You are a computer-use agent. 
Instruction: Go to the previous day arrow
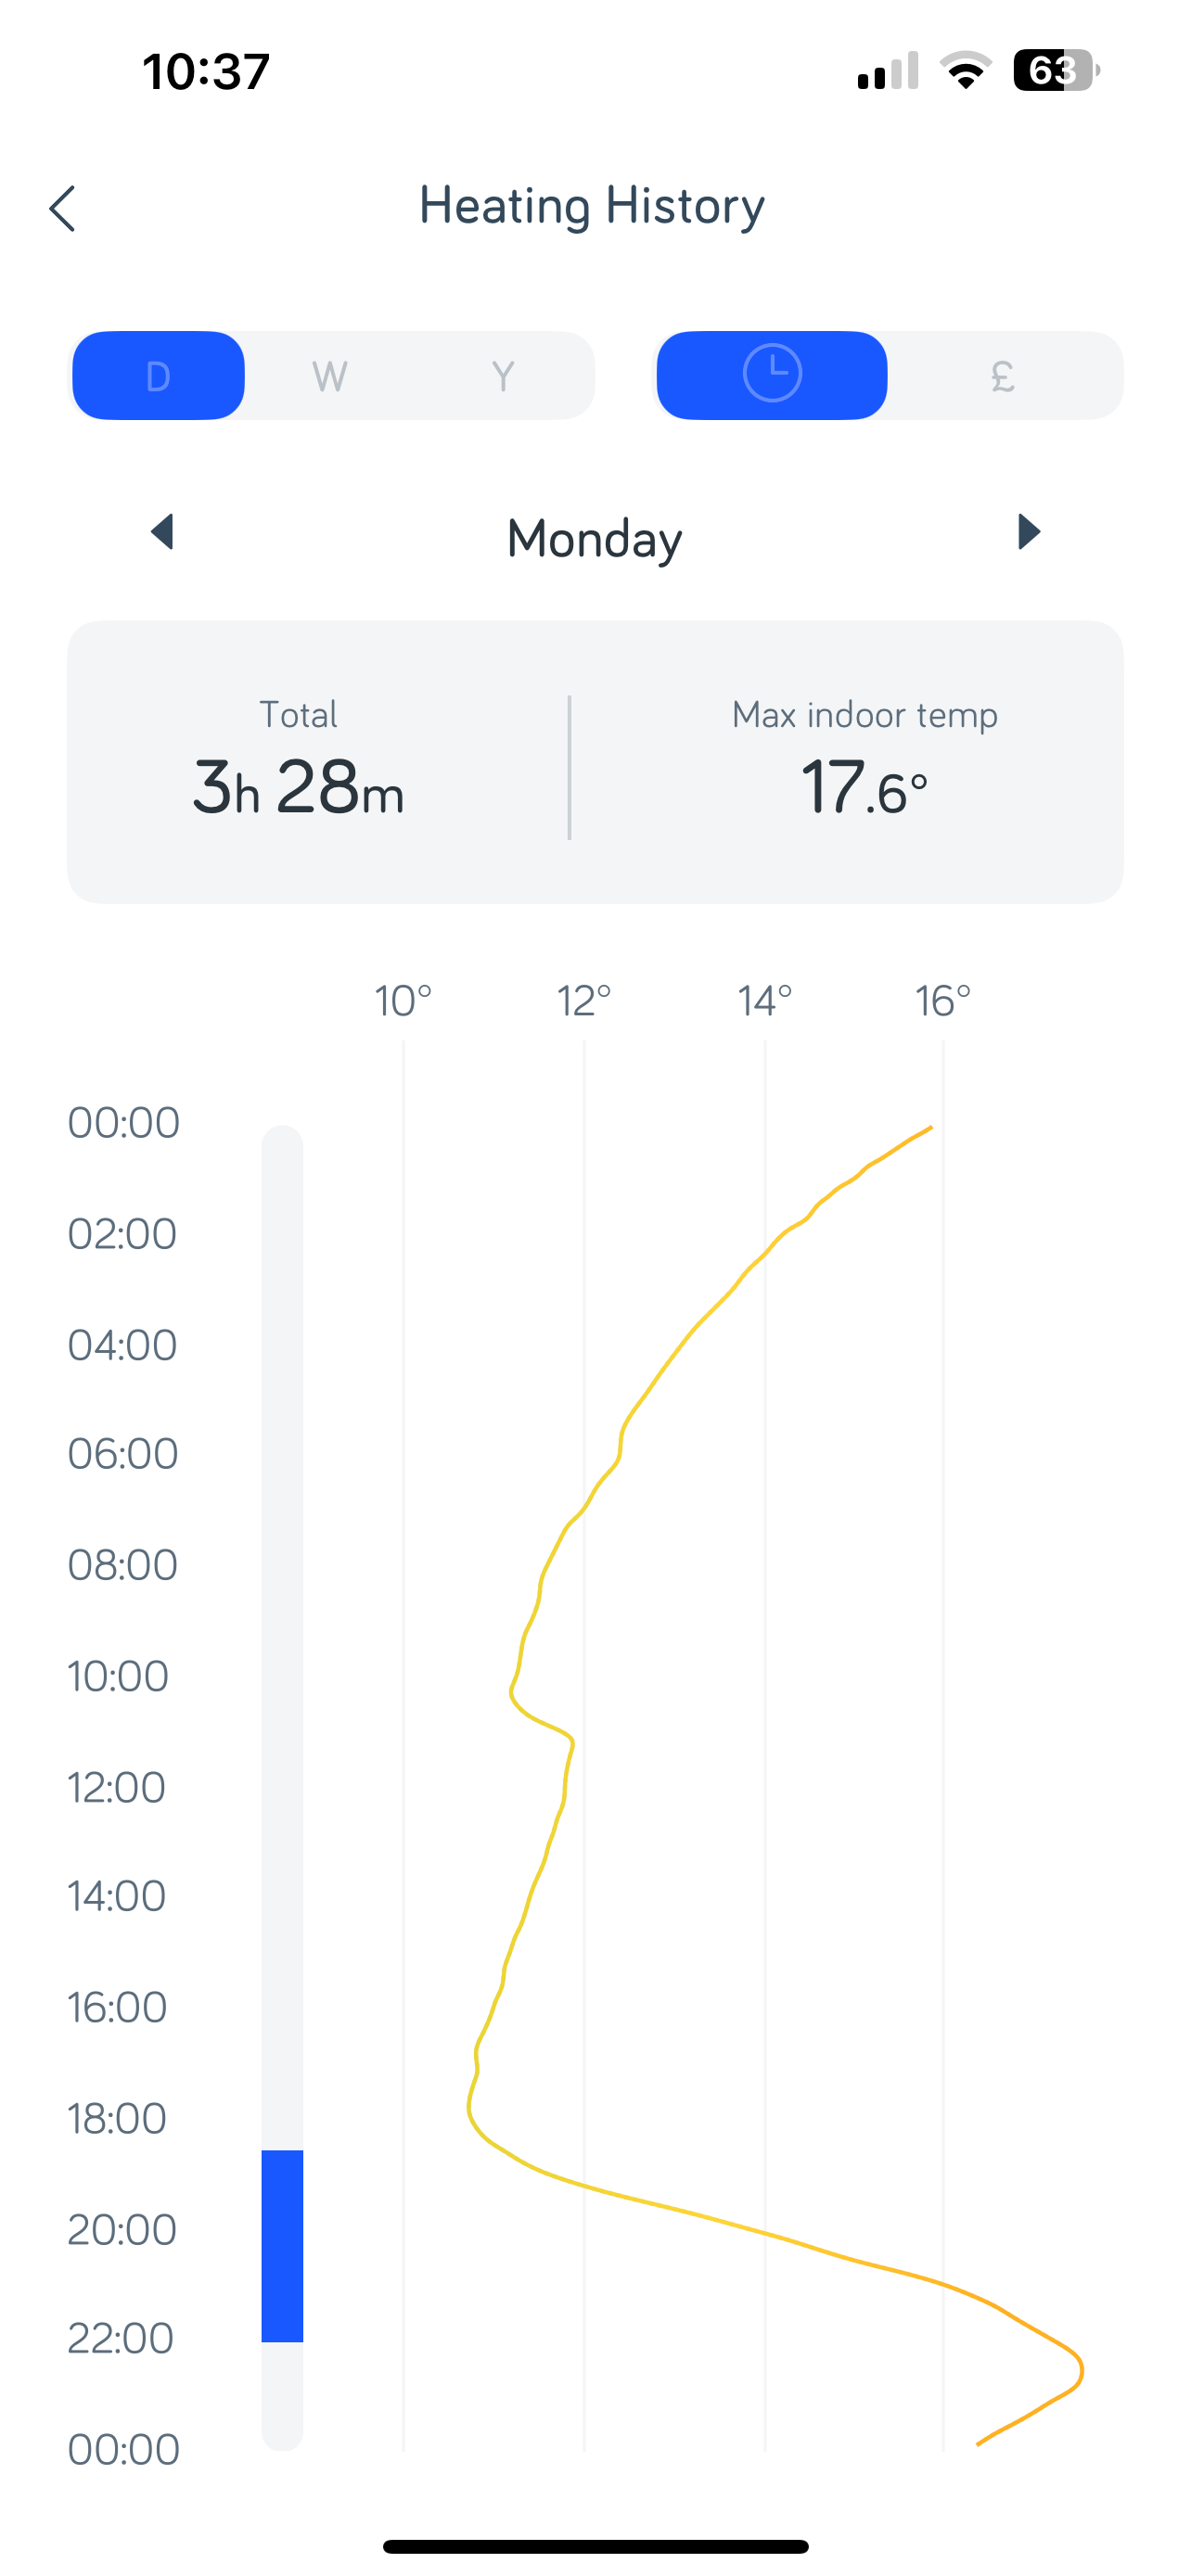[x=162, y=532]
